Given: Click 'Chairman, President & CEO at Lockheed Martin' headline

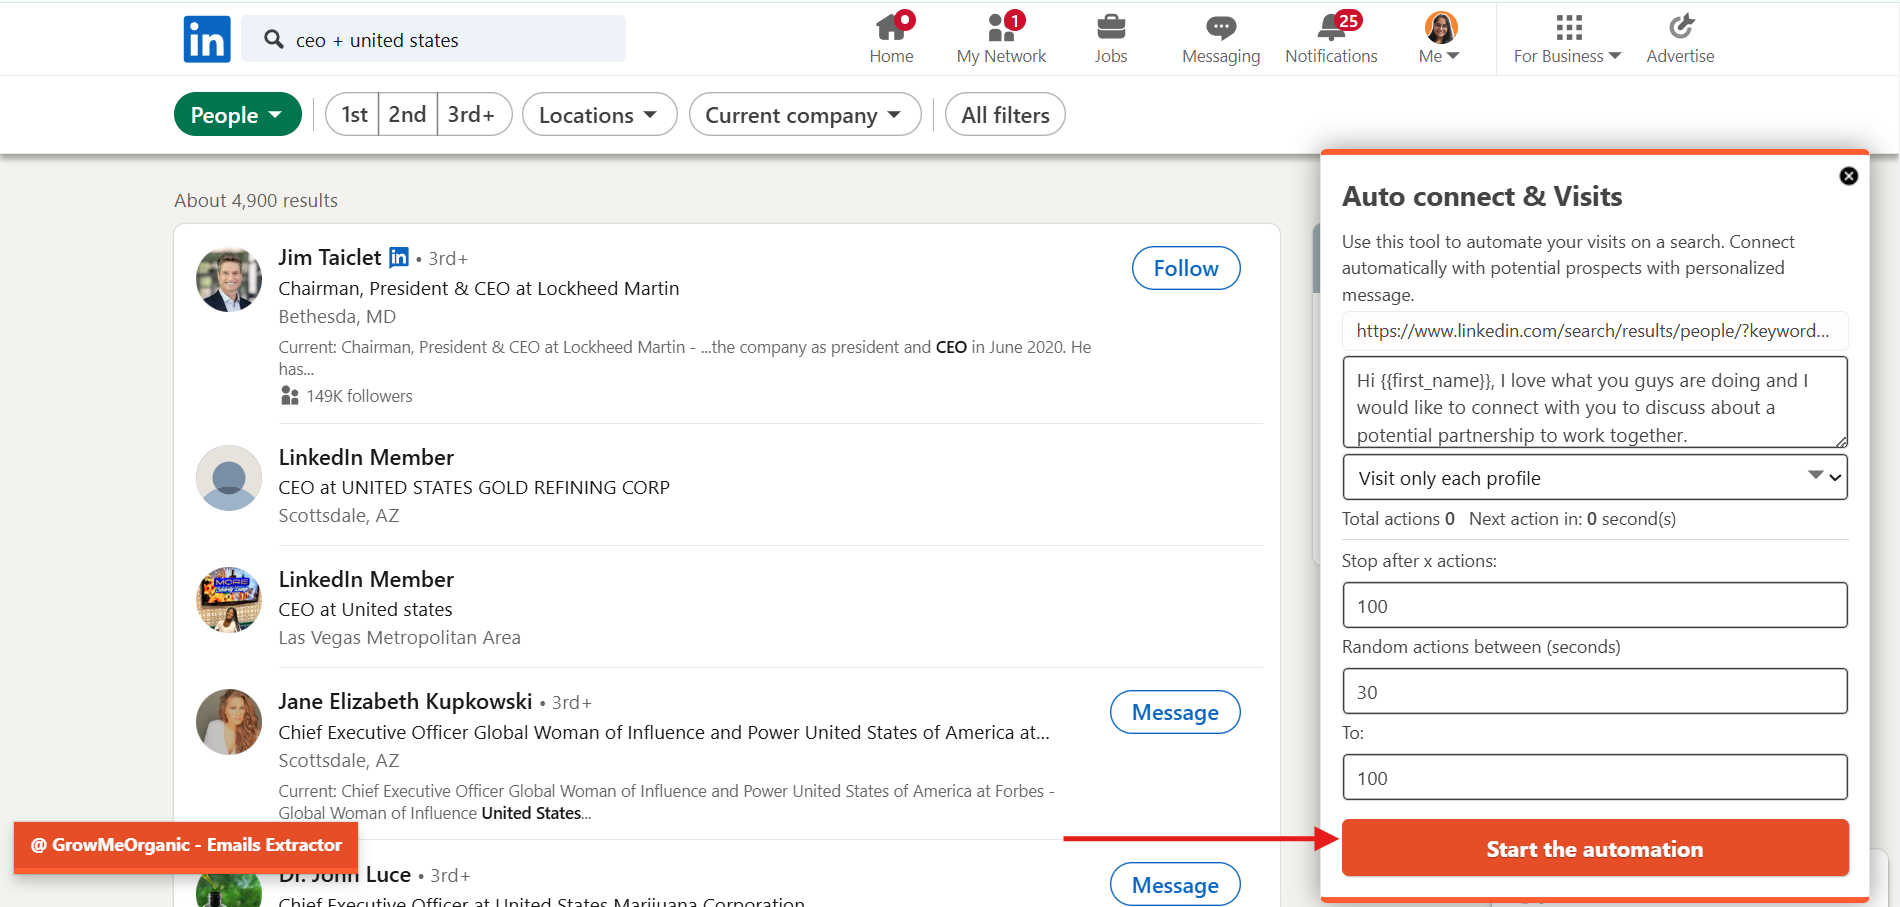Looking at the screenshot, I should tap(478, 288).
